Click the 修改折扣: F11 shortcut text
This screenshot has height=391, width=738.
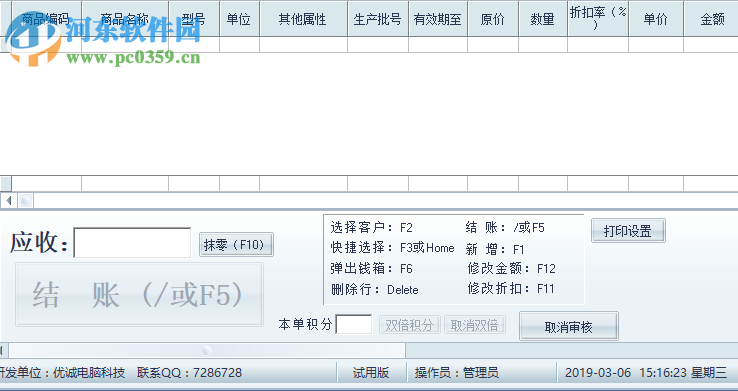(x=511, y=288)
